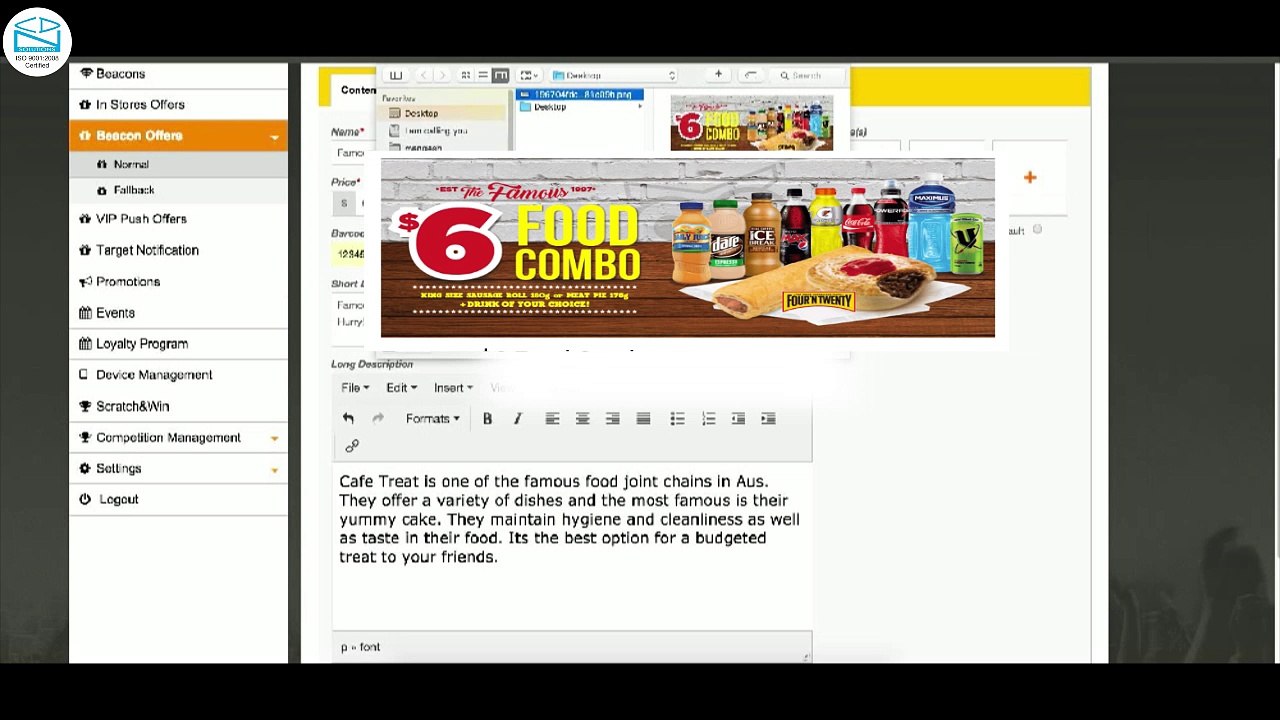Toggle the file dialog sidebar
This screenshot has width=1280, height=720.
pos(396,75)
